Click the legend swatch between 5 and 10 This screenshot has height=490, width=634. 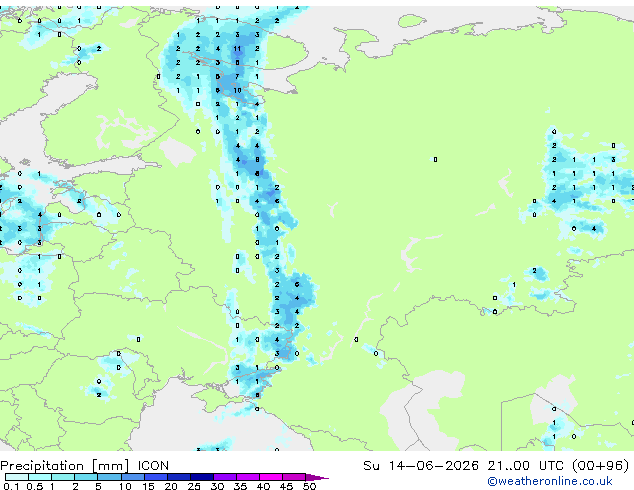click(x=109, y=477)
